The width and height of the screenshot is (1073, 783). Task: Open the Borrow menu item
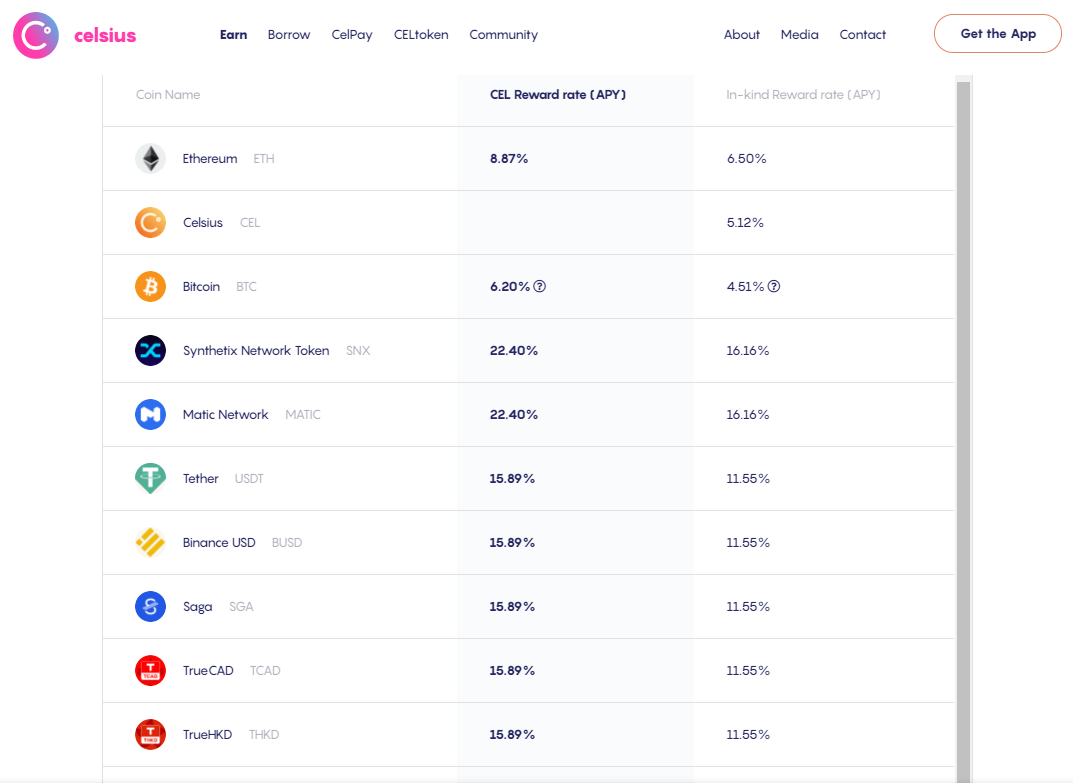(x=289, y=34)
